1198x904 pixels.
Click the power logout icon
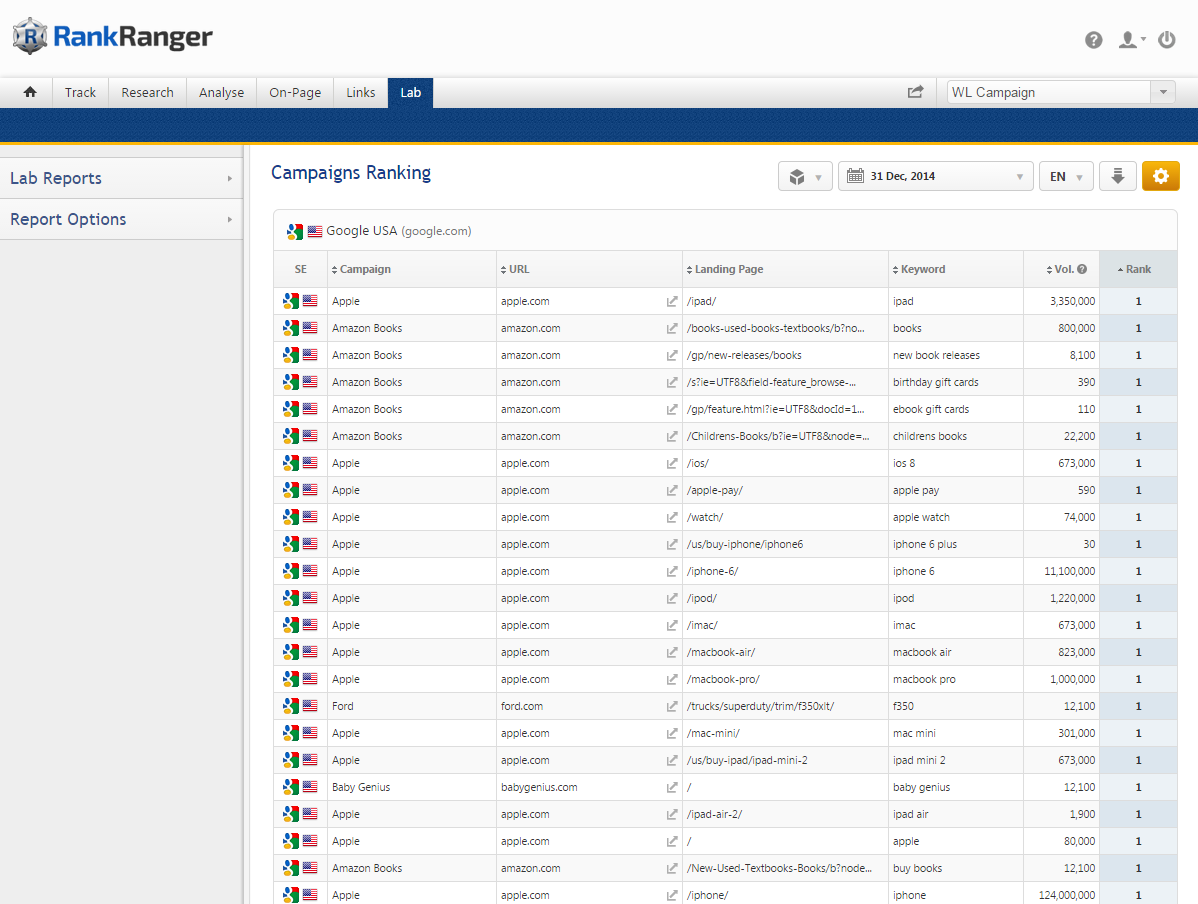(x=1166, y=40)
